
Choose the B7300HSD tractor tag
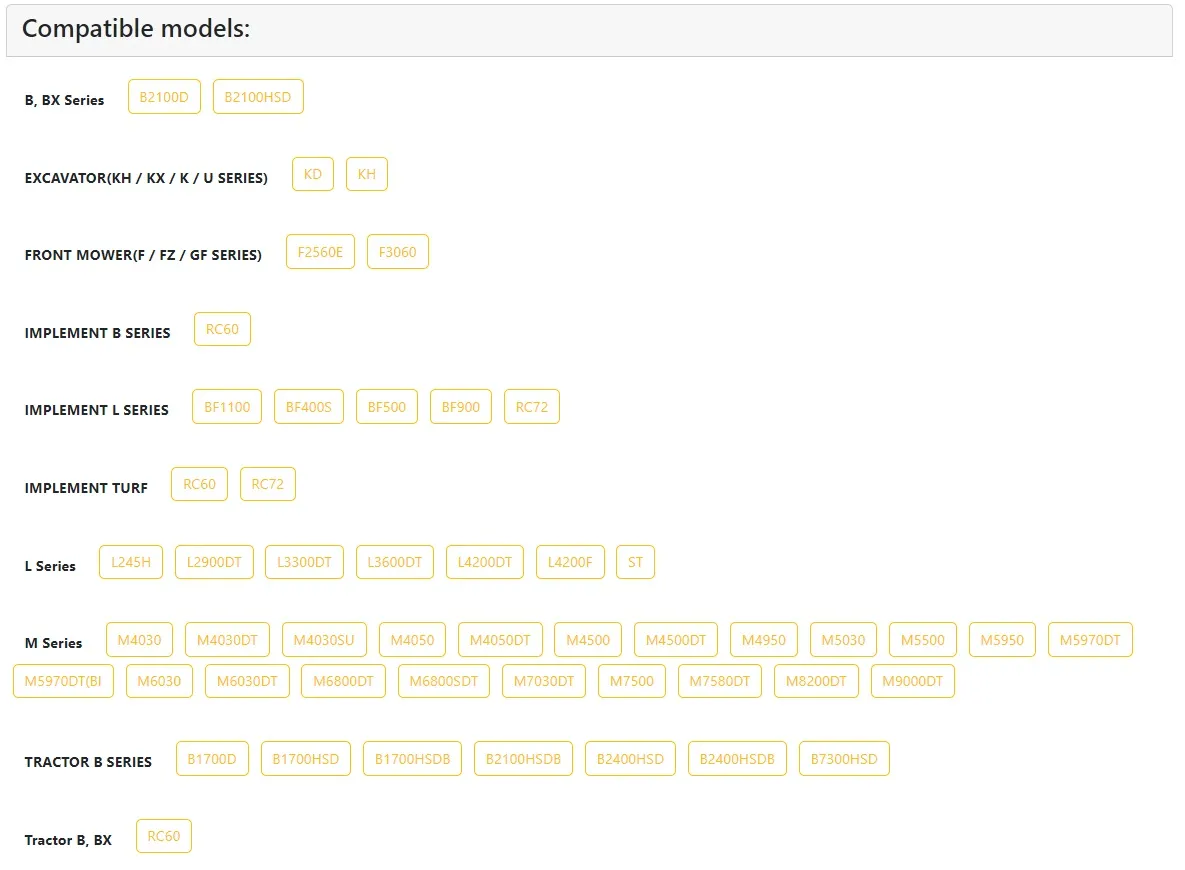tap(844, 758)
